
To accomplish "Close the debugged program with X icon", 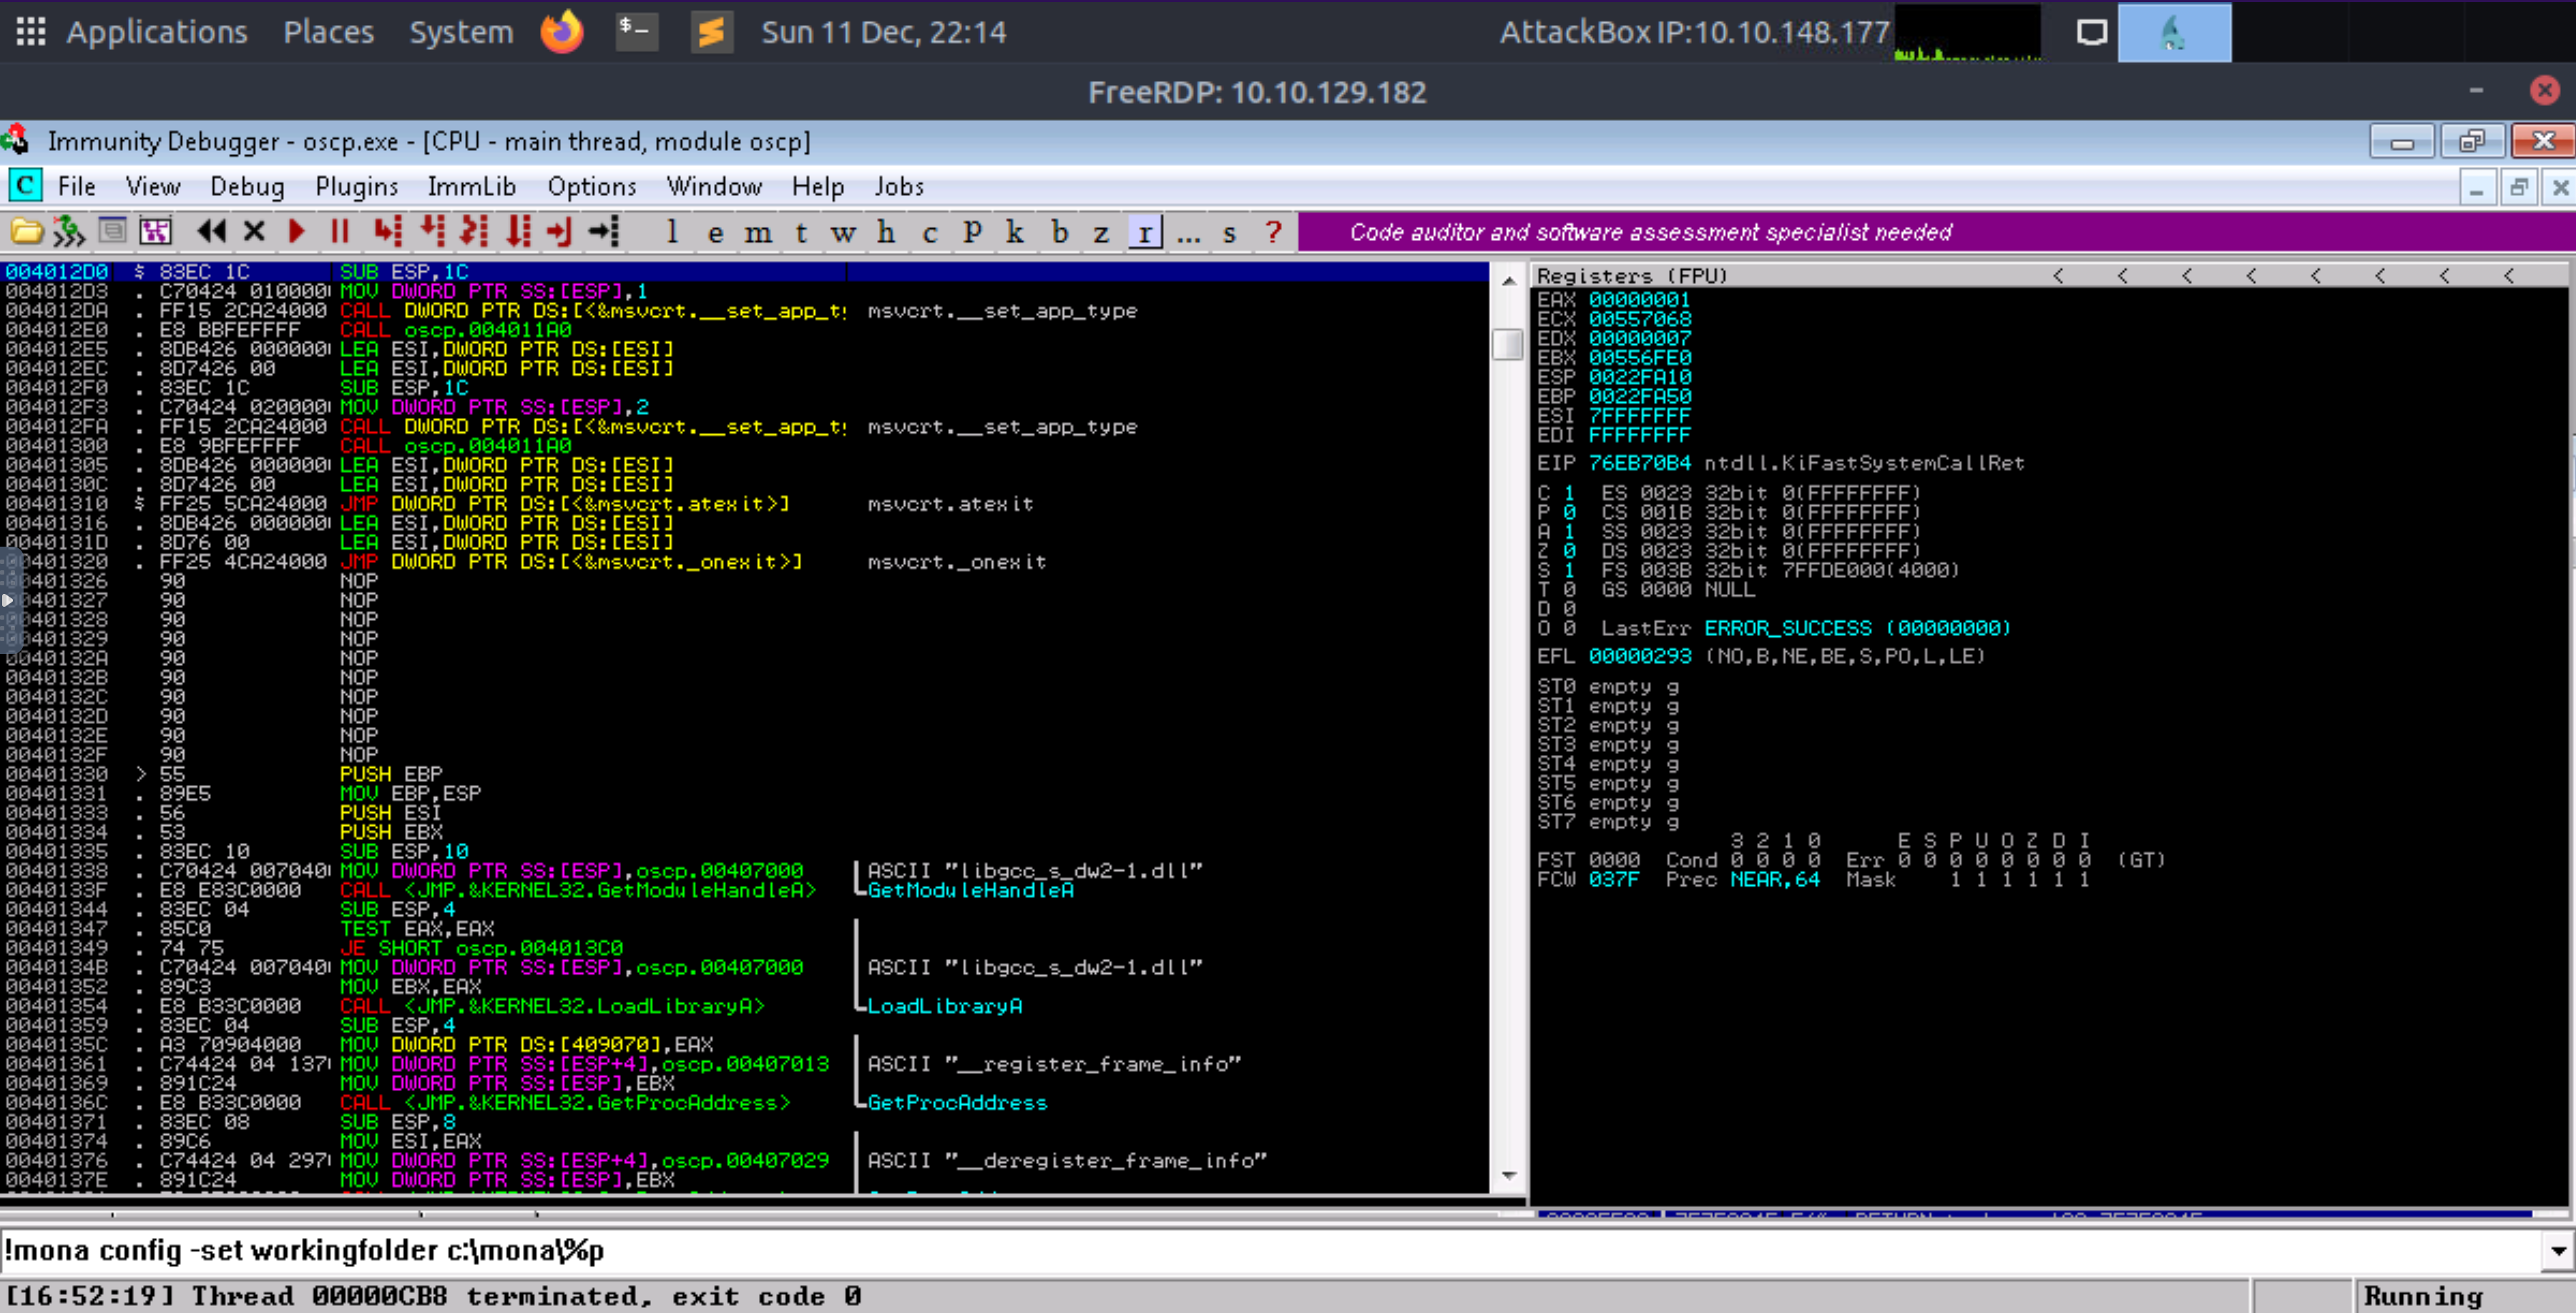I will (254, 232).
